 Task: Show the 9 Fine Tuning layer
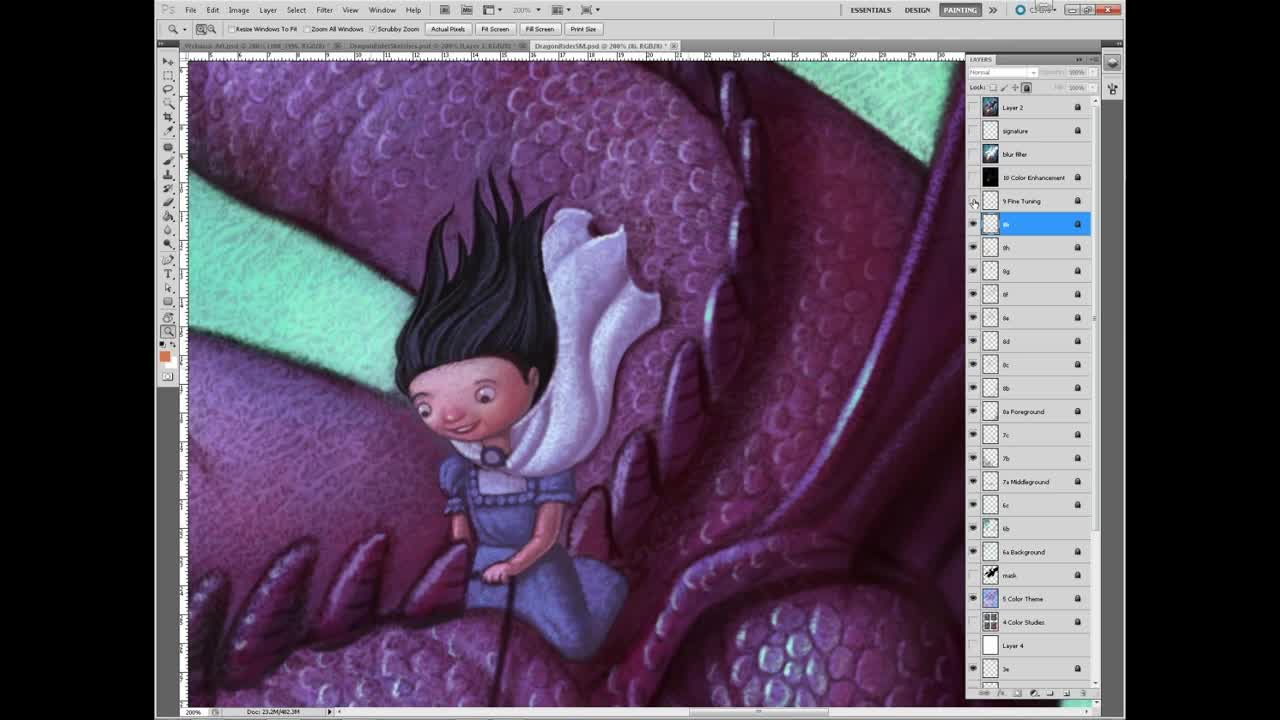click(x=974, y=201)
